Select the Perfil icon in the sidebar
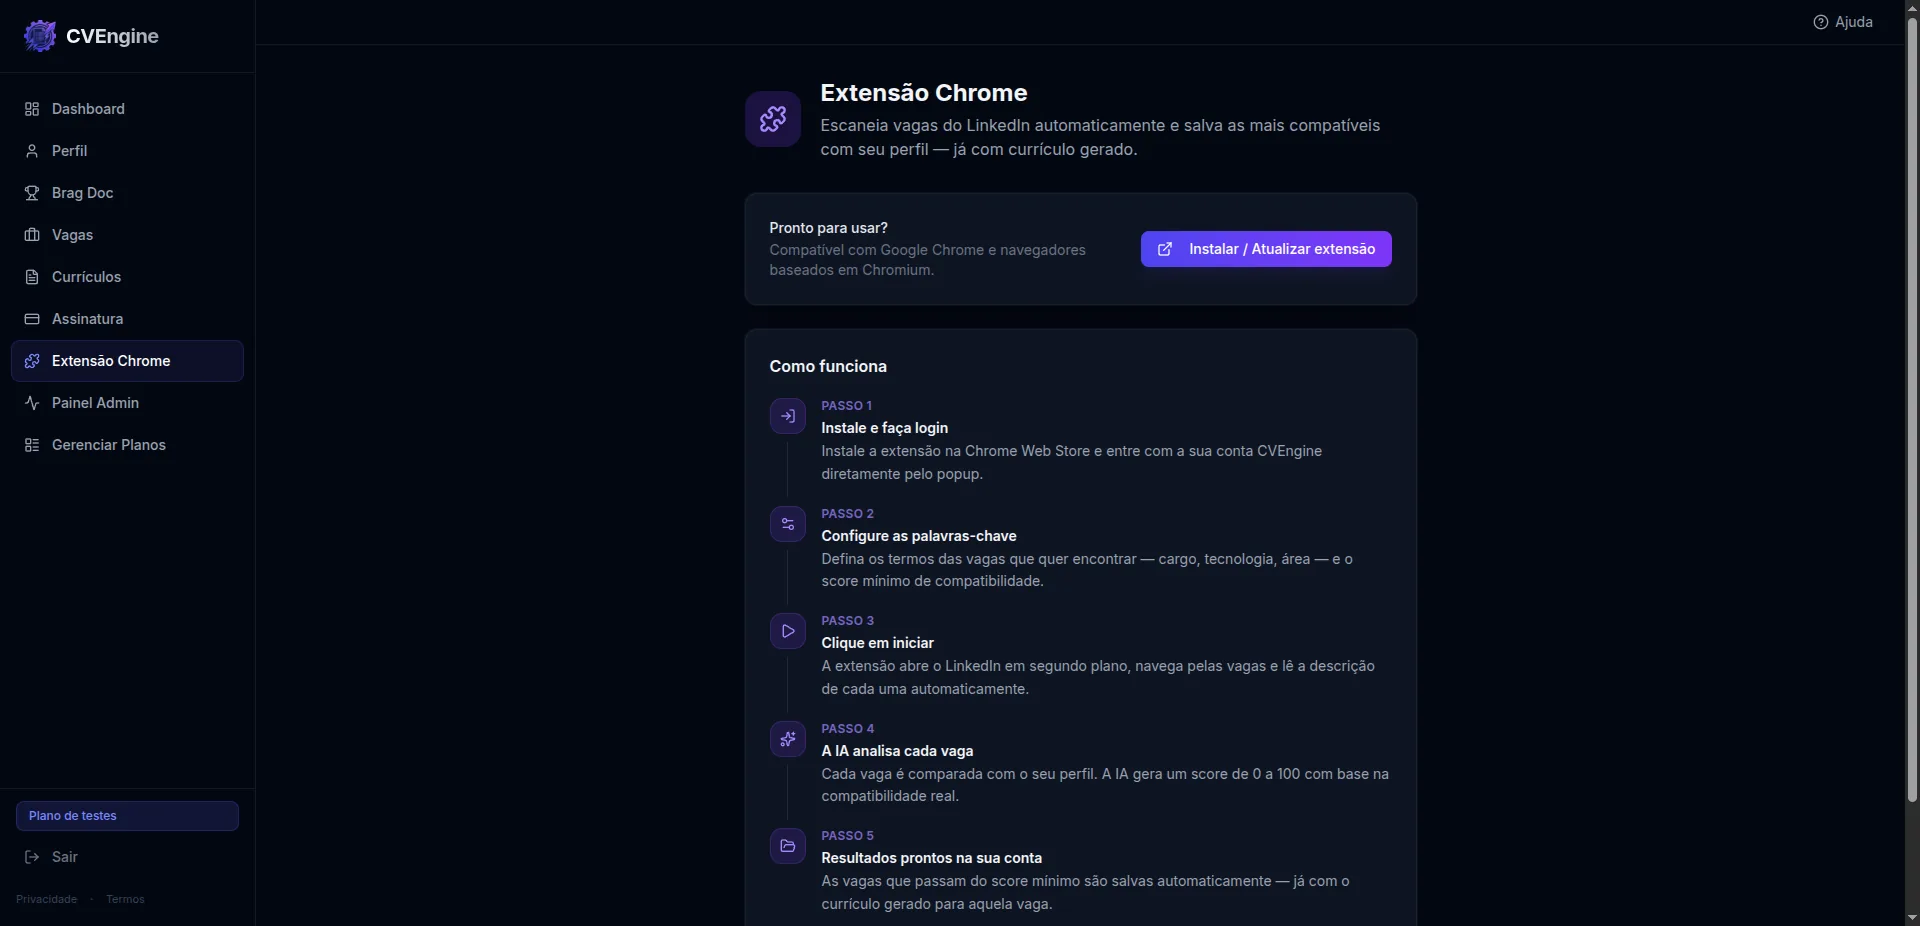The width and height of the screenshot is (1920, 926). pos(32,151)
